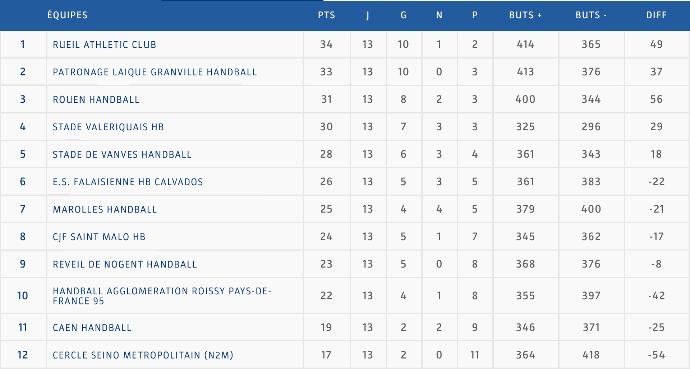Image resolution: width=690 pixels, height=369 pixels.
Task: Open CERCLE SEINO METROPOLITAIN (N2M) link
Action: (143, 355)
